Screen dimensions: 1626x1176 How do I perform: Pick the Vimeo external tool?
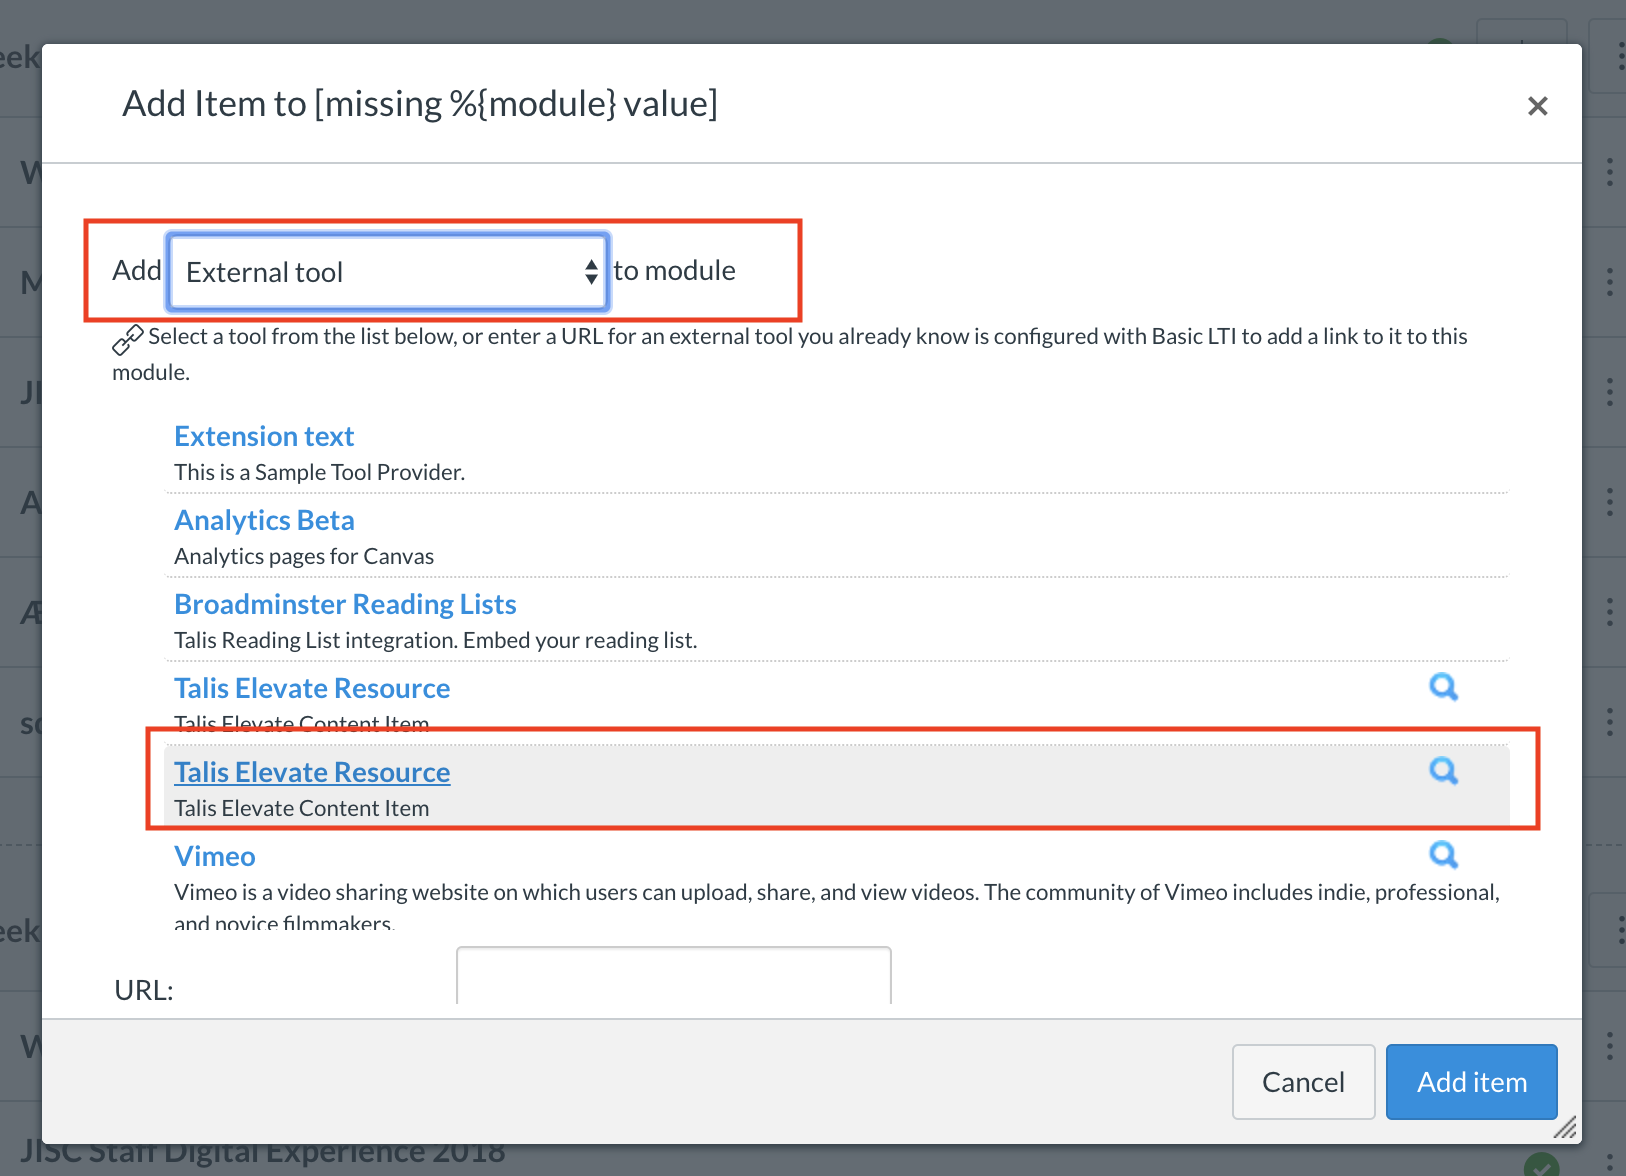click(215, 856)
